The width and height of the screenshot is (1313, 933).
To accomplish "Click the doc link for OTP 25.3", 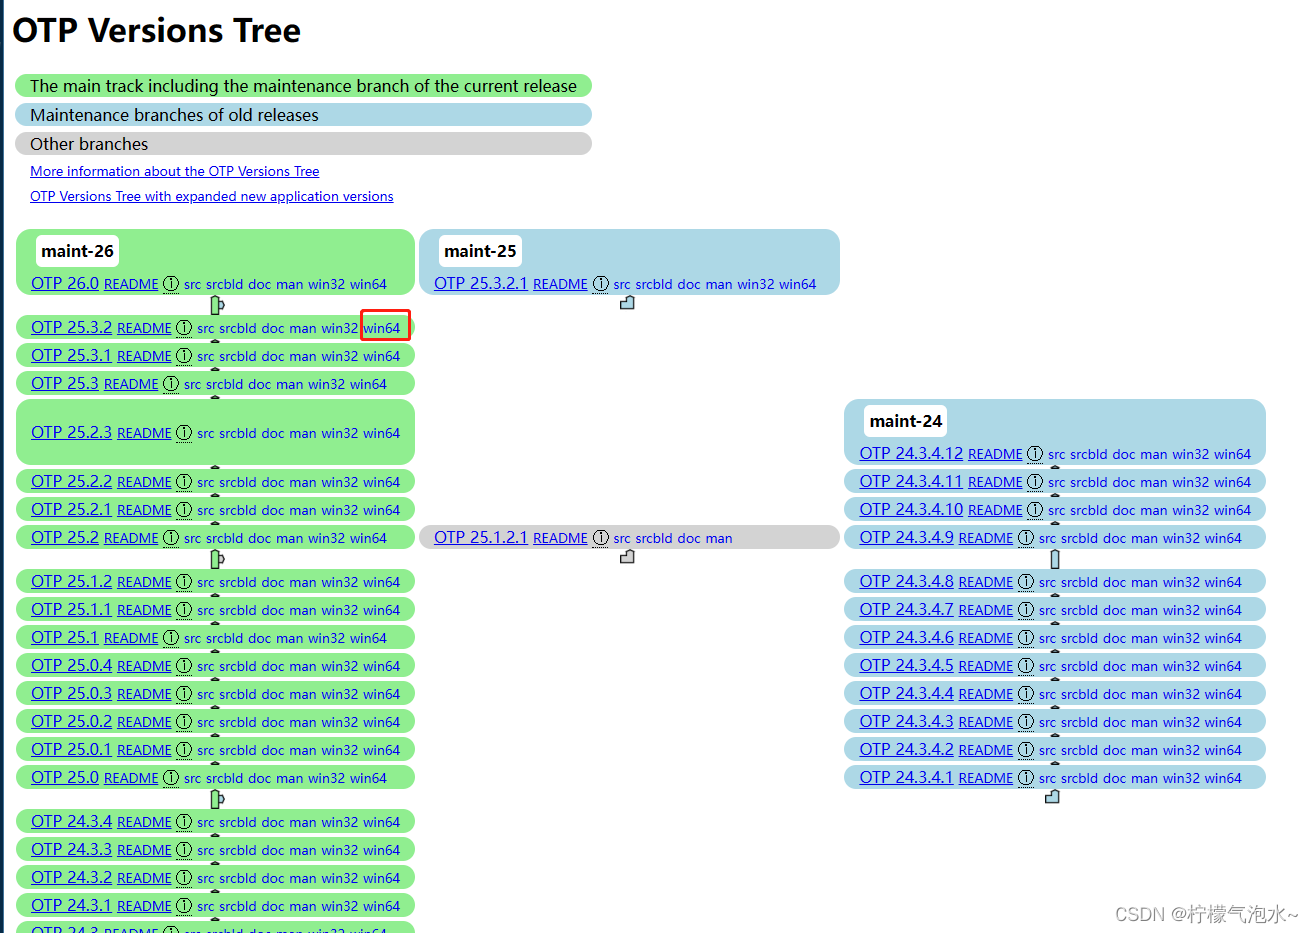I will click(259, 384).
